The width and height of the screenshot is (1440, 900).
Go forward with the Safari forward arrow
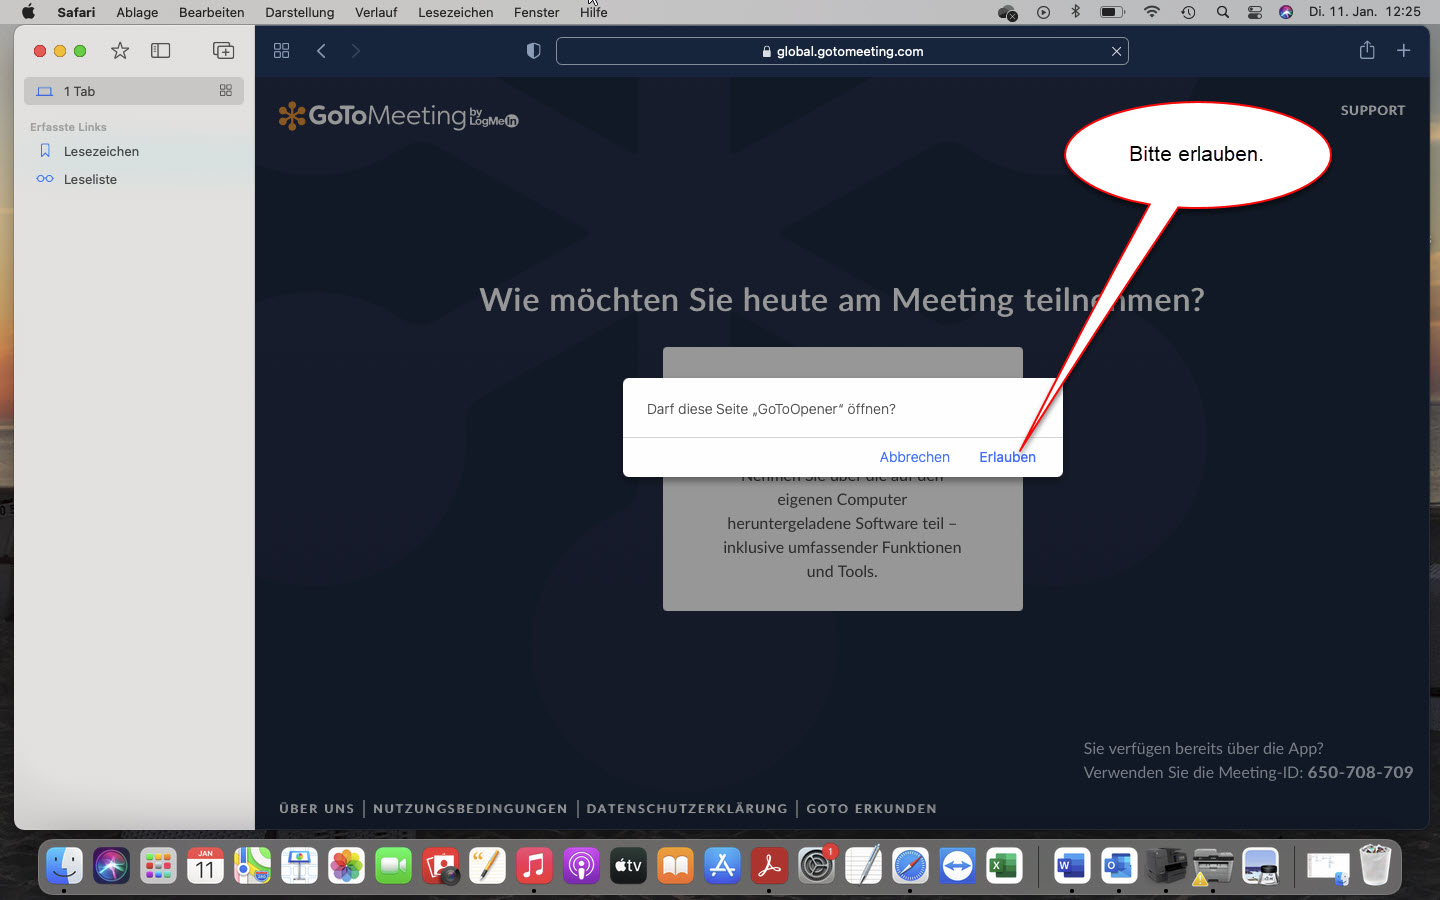(355, 51)
